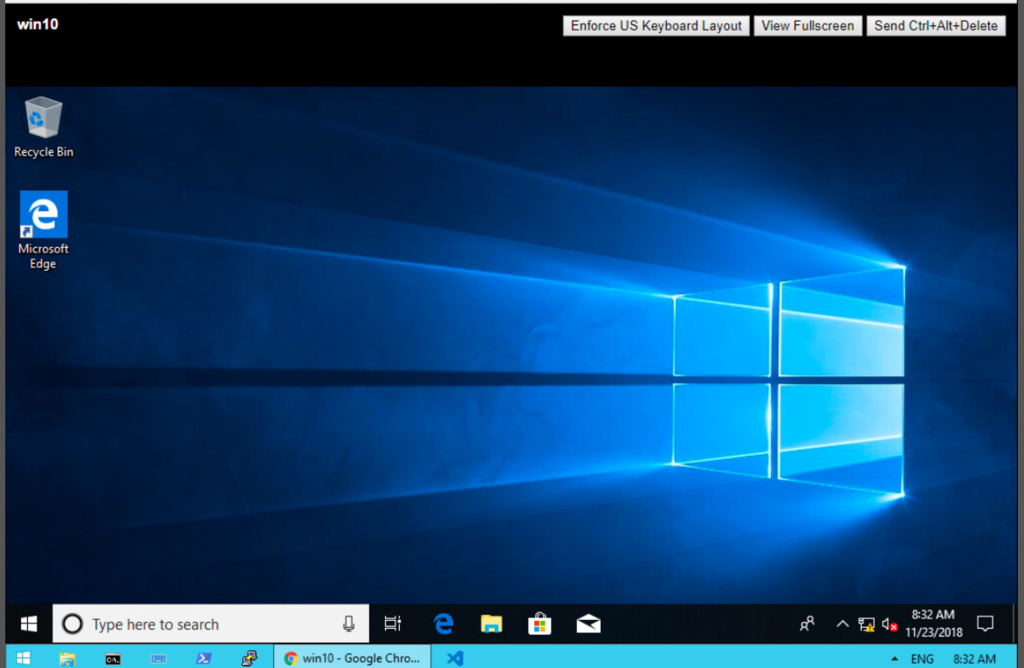
Task: Open the keyboard icon in host taskbar
Action: [158, 658]
